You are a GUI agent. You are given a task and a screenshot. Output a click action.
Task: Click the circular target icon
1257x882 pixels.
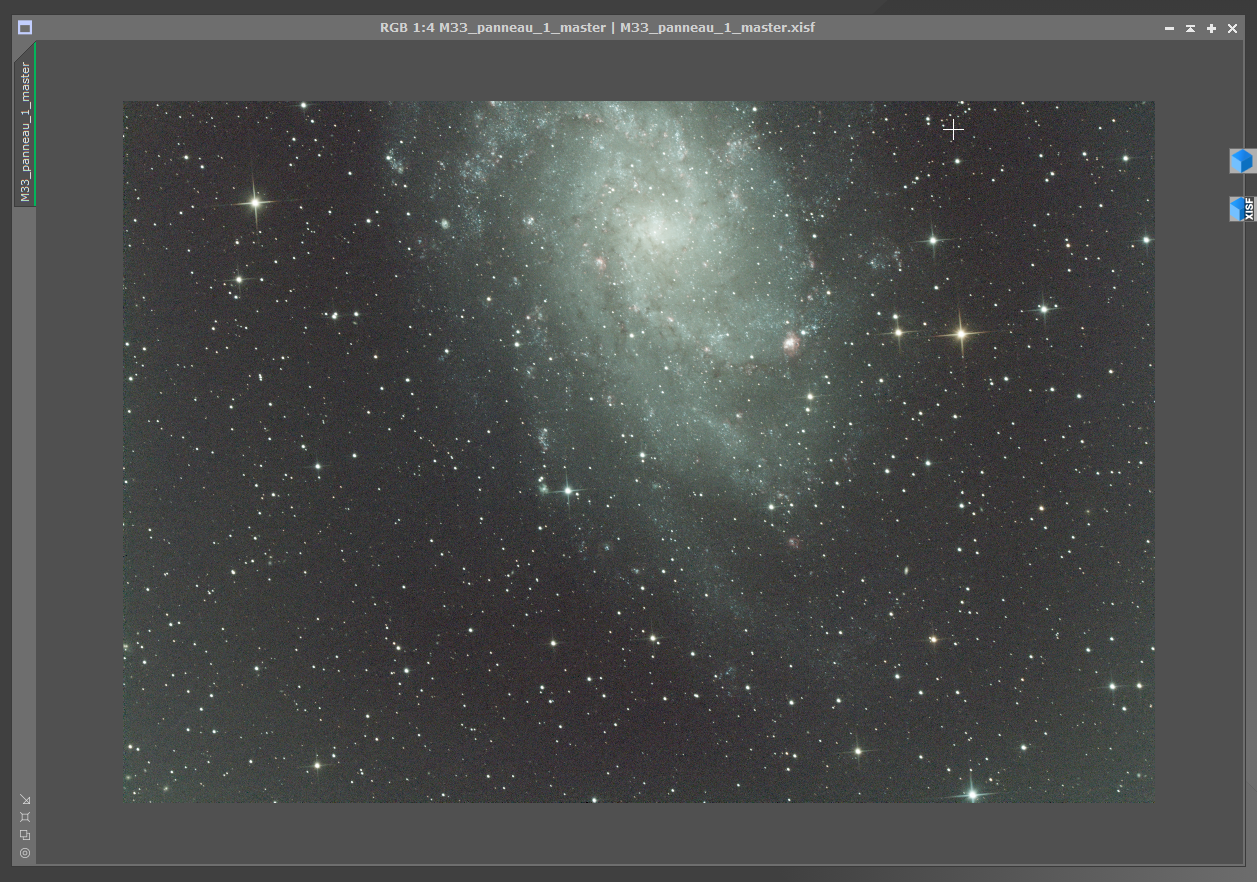(25, 854)
